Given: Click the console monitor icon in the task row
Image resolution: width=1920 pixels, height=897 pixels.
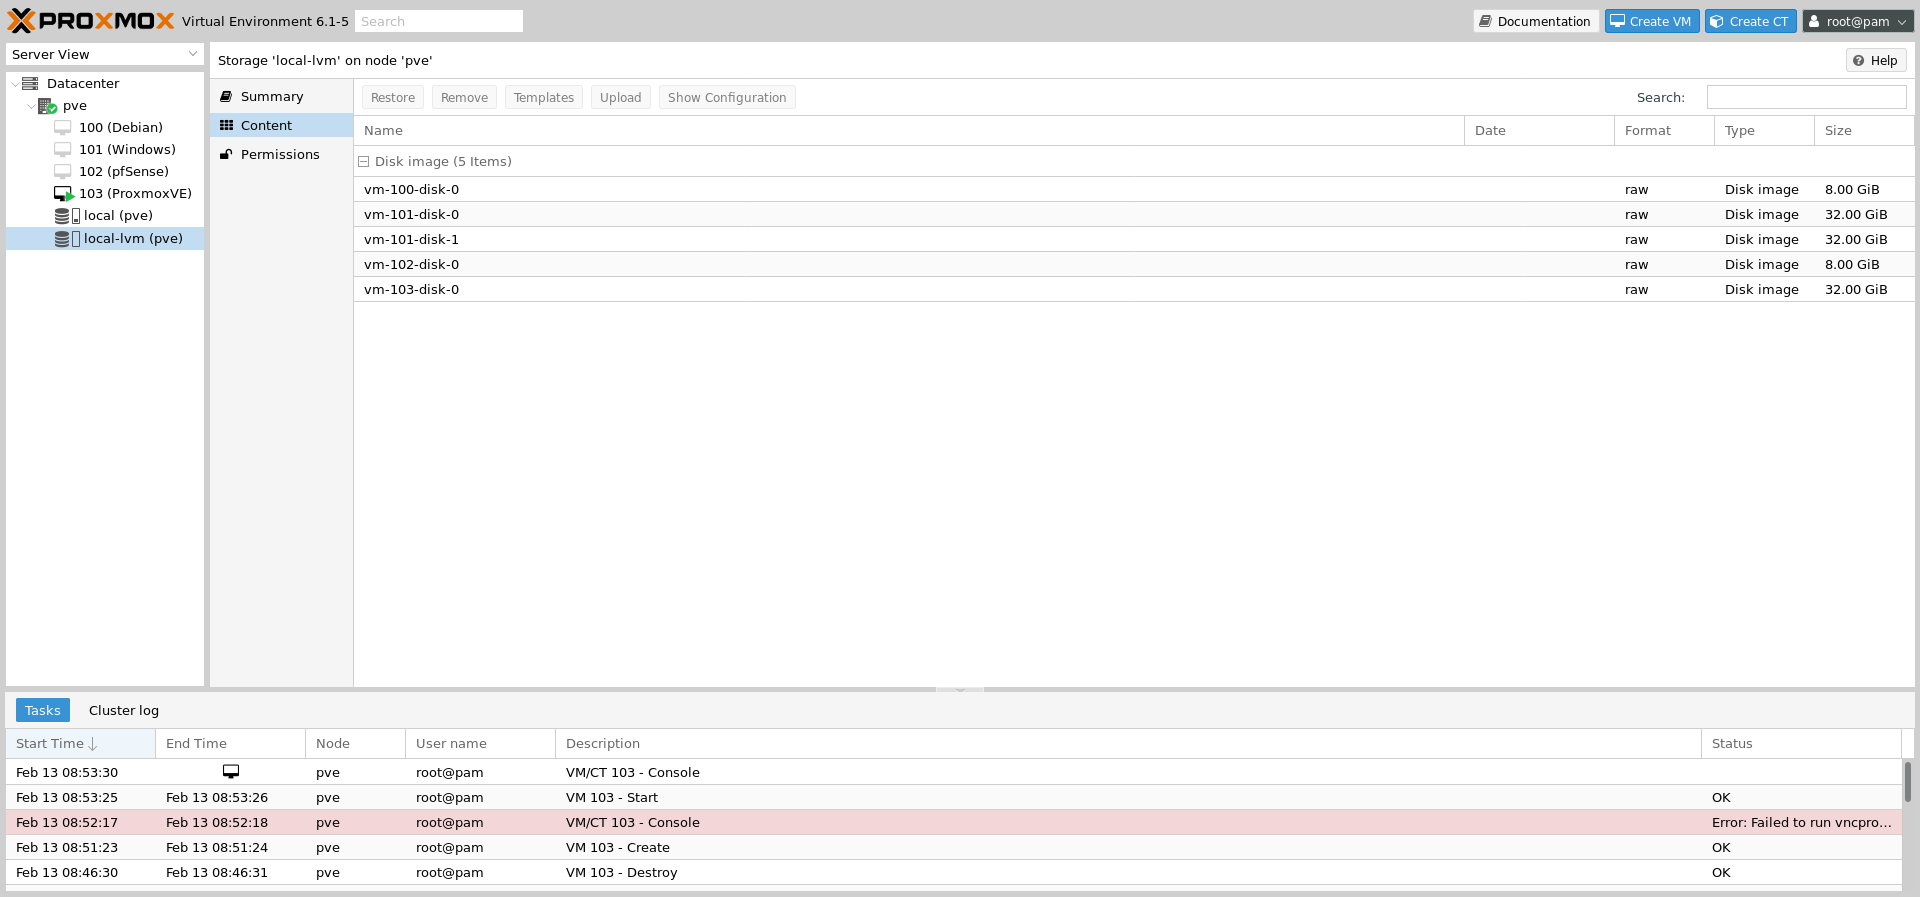Looking at the screenshot, I should coord(231,772).
